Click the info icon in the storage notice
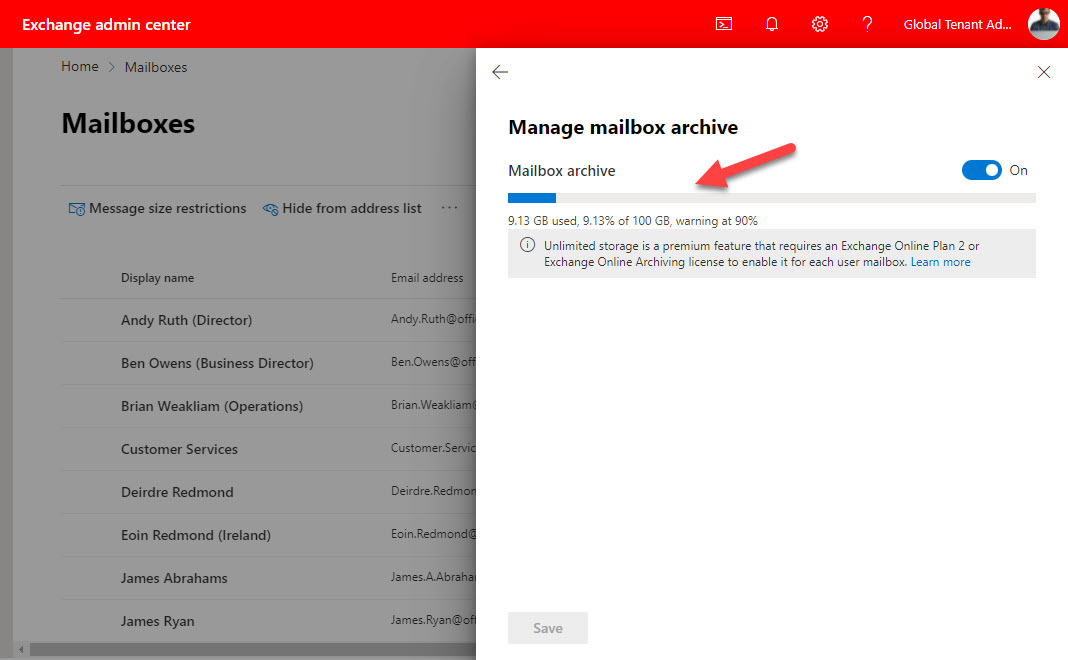This screenshot has height=660, width=1068. point(527,245)
